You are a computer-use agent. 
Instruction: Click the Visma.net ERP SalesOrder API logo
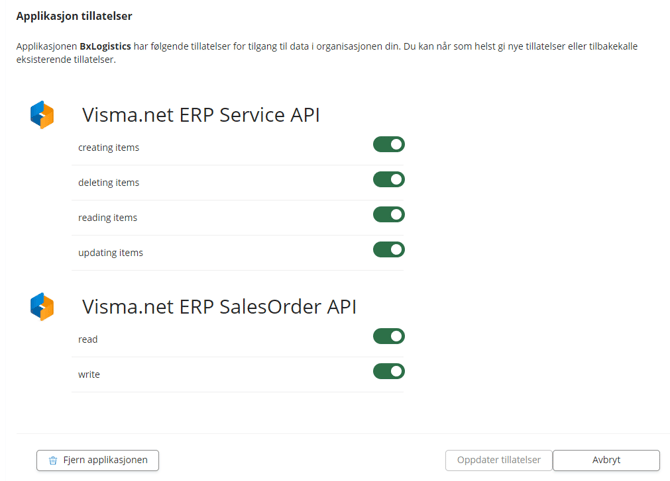pyautogui.click(x=42, y=307)
